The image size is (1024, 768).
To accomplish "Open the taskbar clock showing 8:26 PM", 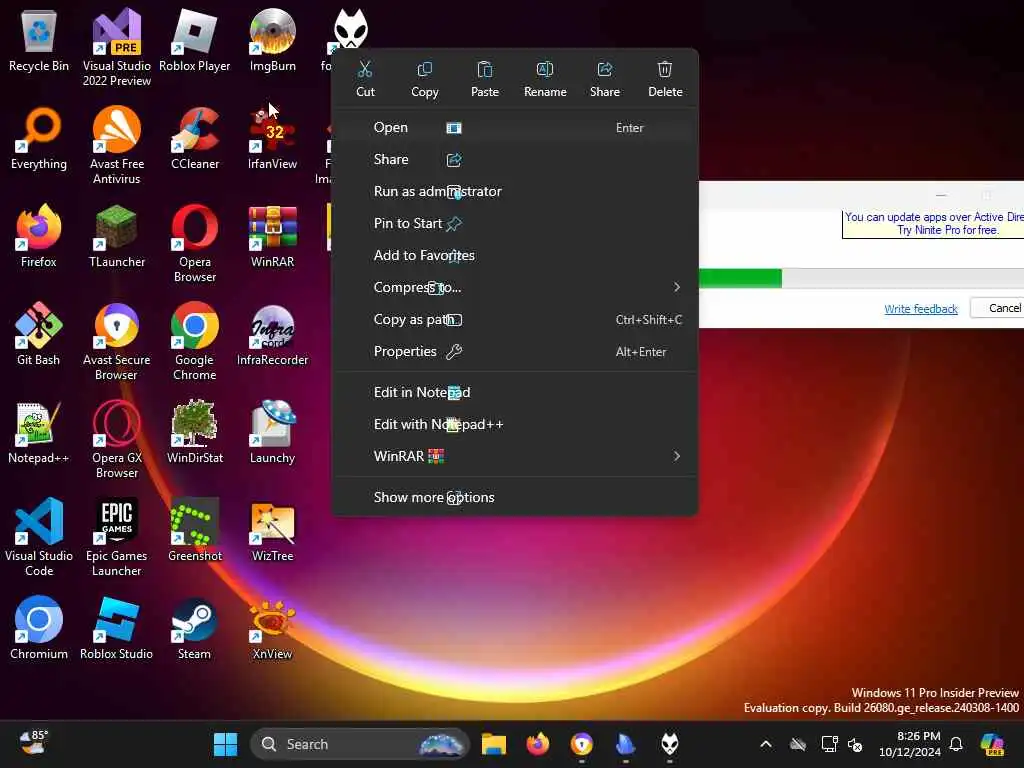I will tap(910, 744).
